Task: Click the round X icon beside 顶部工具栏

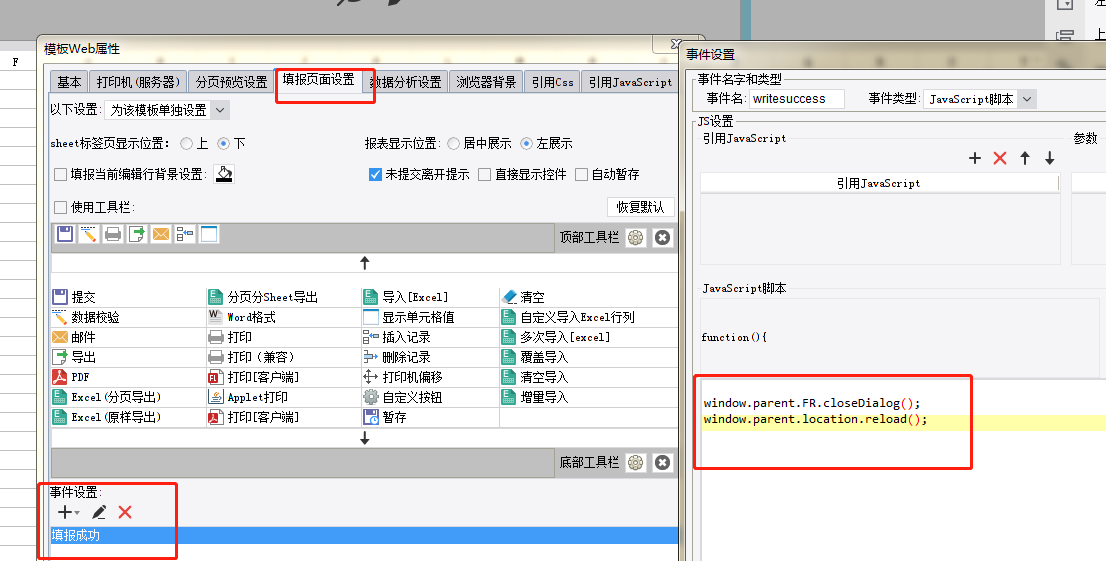Action: tap(662, 238)
